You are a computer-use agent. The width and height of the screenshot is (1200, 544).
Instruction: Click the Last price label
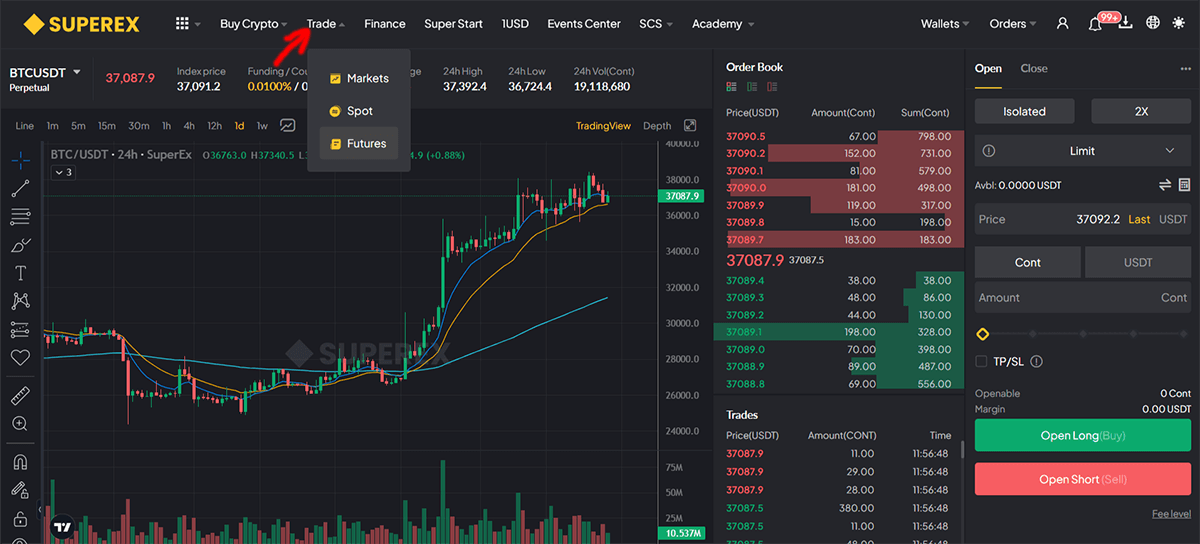tap(1139, 219)
